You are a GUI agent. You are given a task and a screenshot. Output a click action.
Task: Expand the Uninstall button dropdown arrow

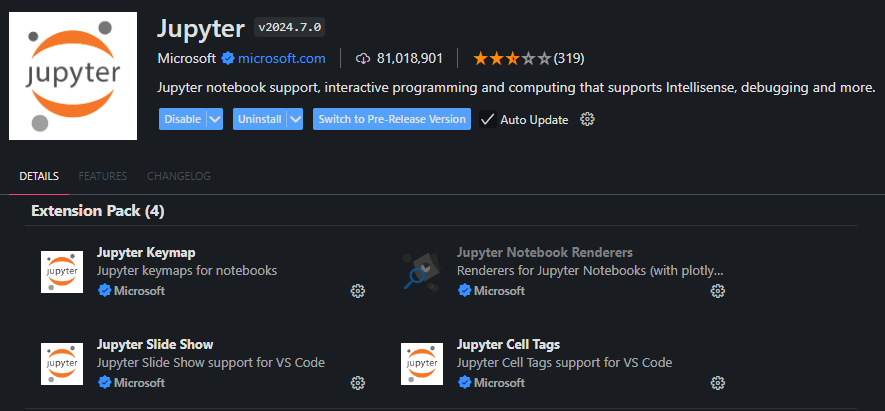[x=295, y=119]
